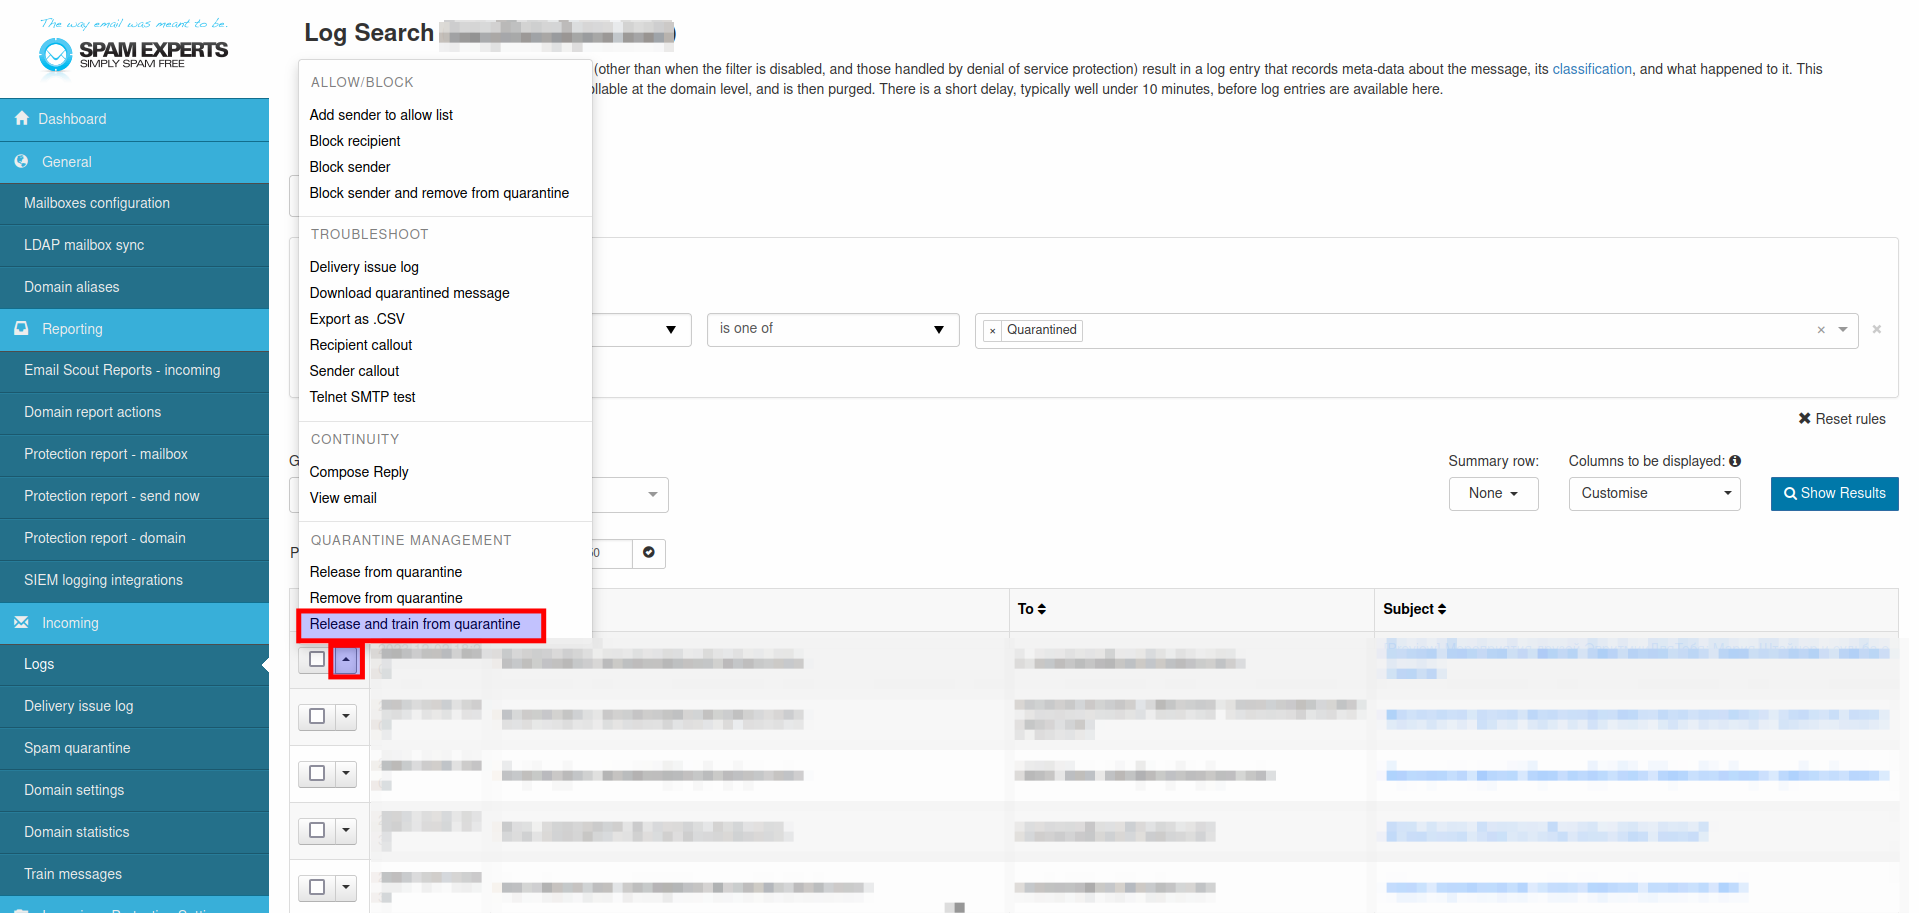Screen dimensions: 1919x913
Task: Click the Reporting section icon
Action: click(x=22, y=328)
